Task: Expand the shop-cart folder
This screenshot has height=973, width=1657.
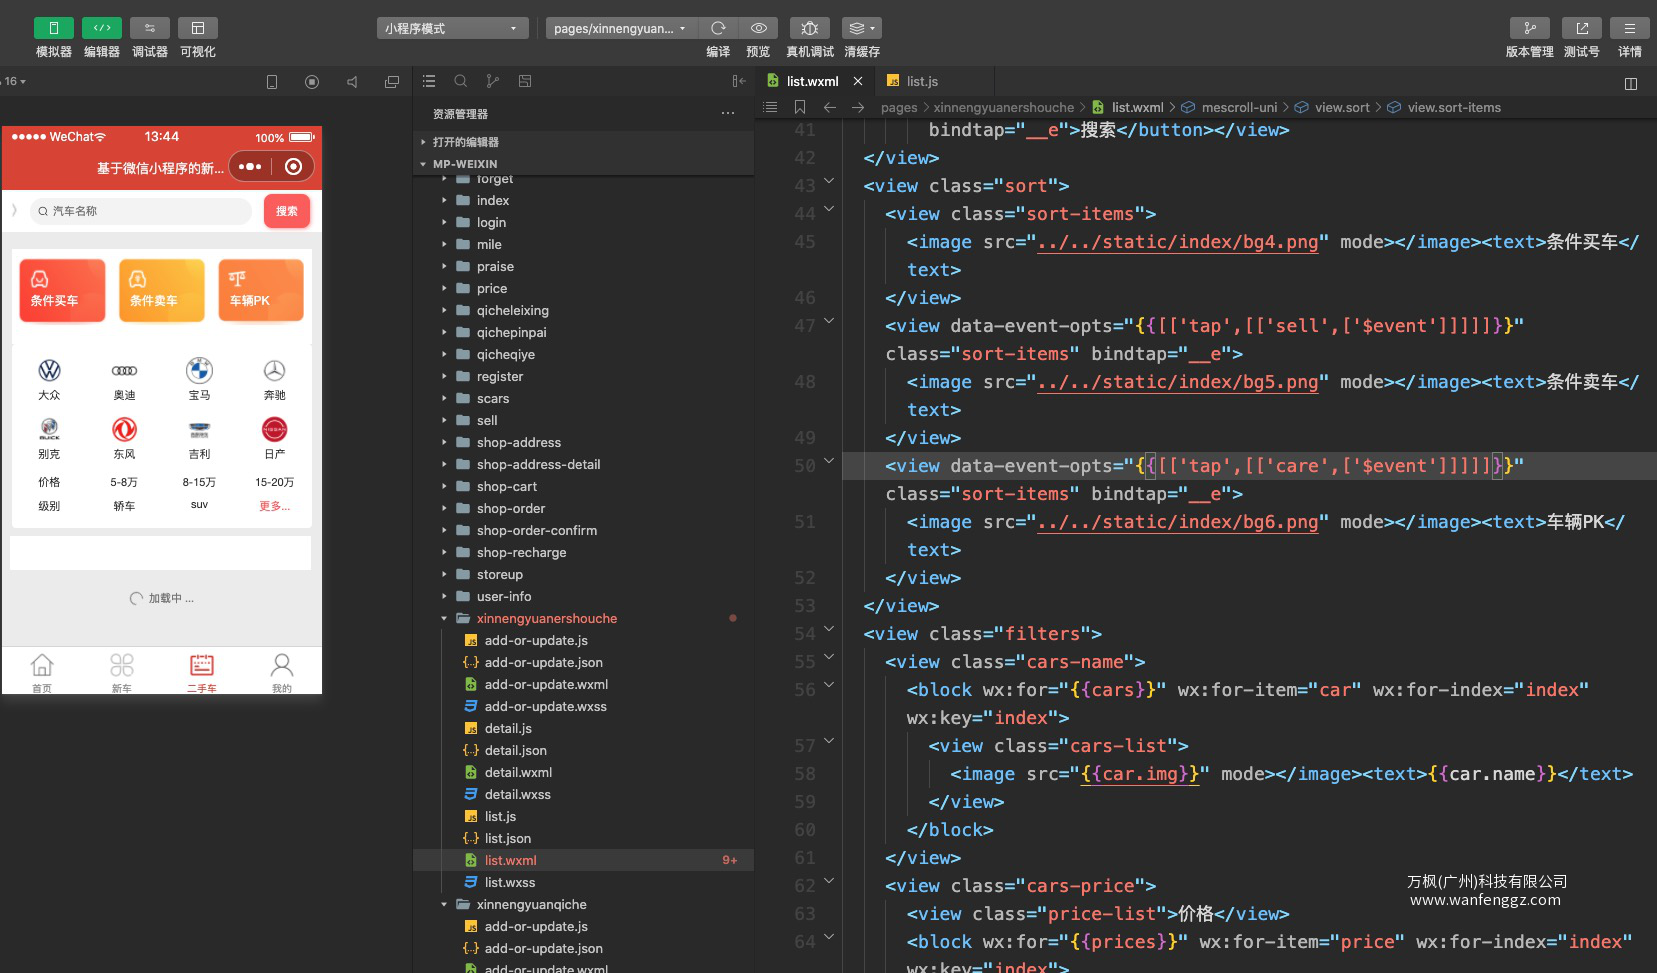Action: 507,486
